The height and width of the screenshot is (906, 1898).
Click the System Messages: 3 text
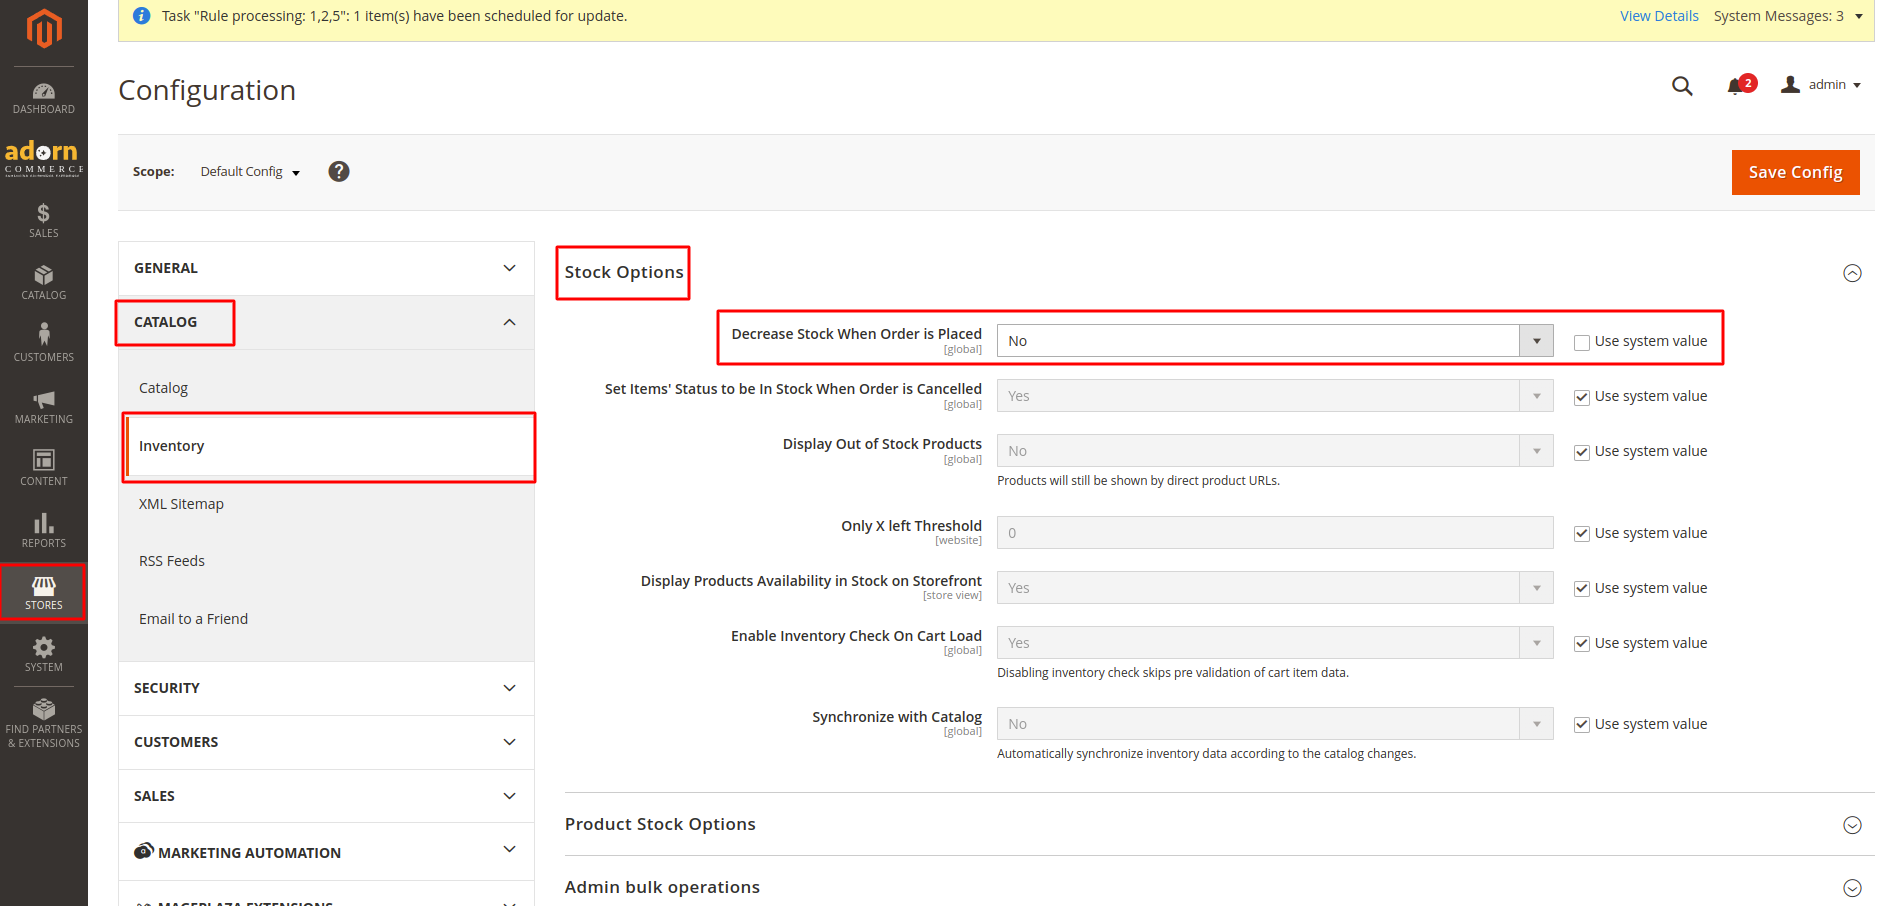click(1778, 16)
